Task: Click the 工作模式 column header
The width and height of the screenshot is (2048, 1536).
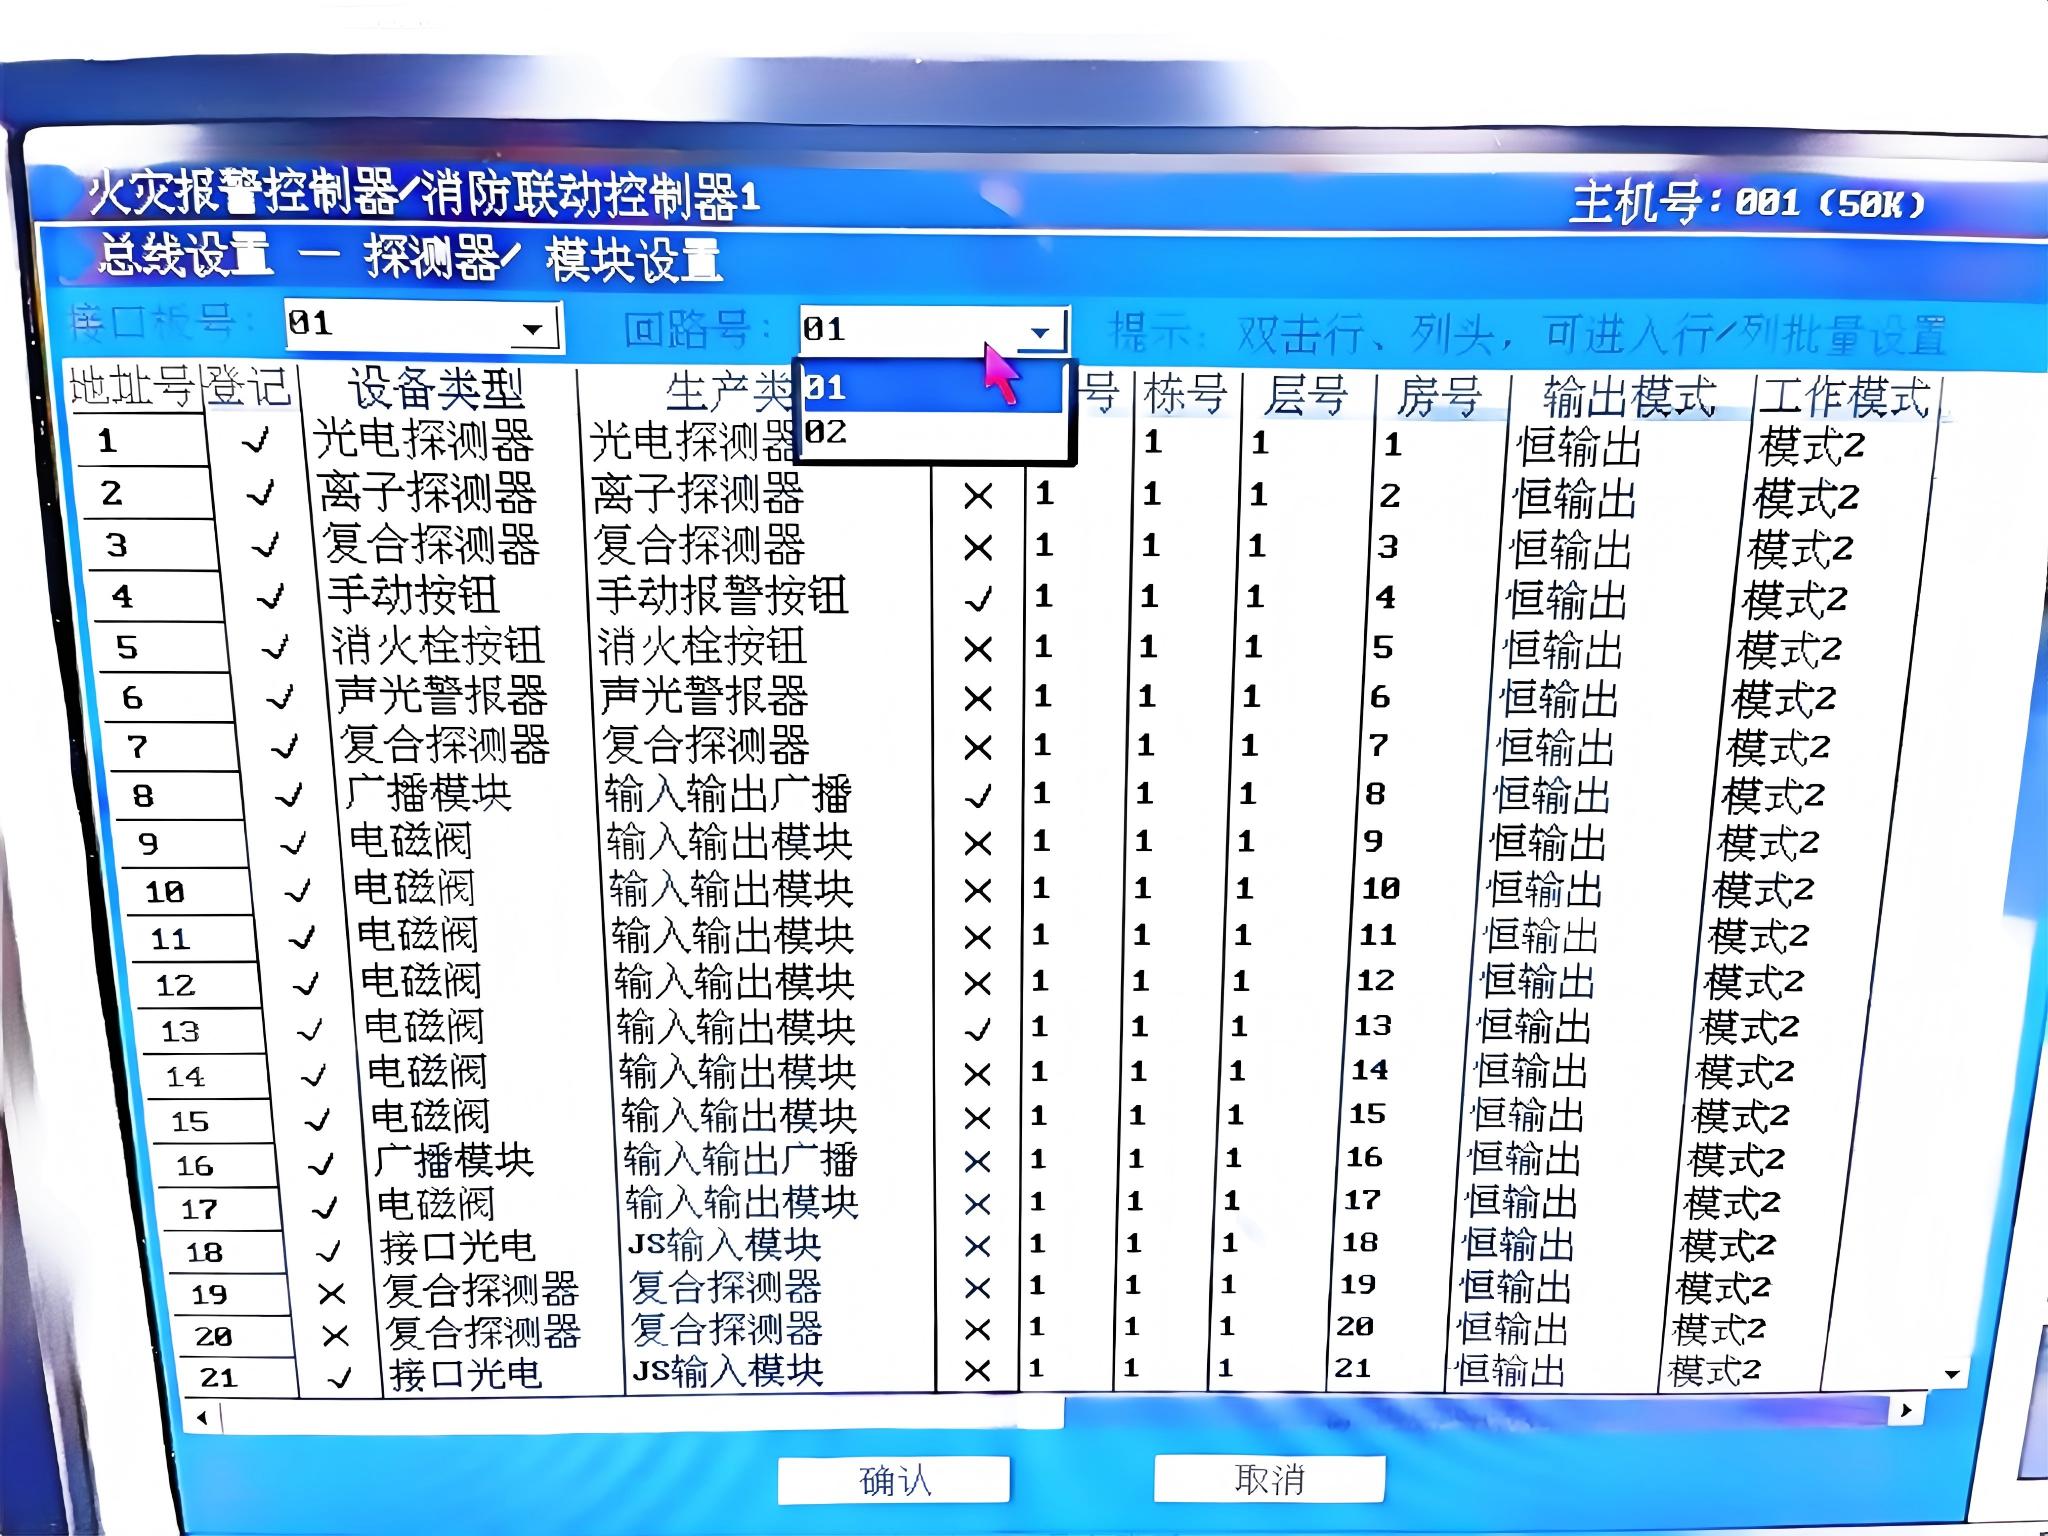Action: click(1843, 397)
